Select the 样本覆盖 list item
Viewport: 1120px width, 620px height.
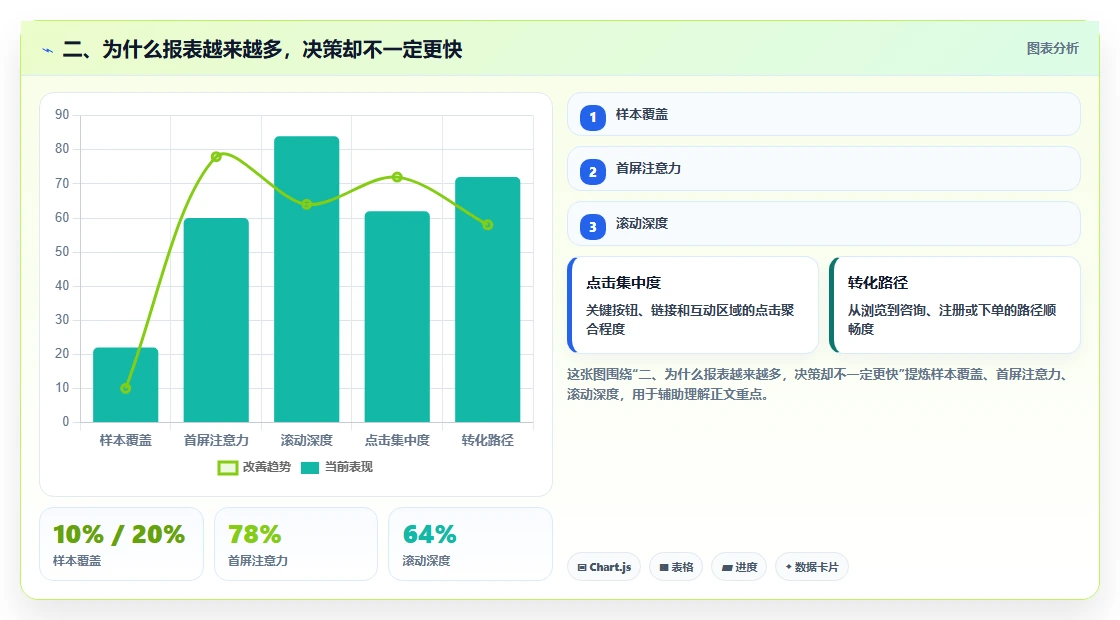(824, 114)
